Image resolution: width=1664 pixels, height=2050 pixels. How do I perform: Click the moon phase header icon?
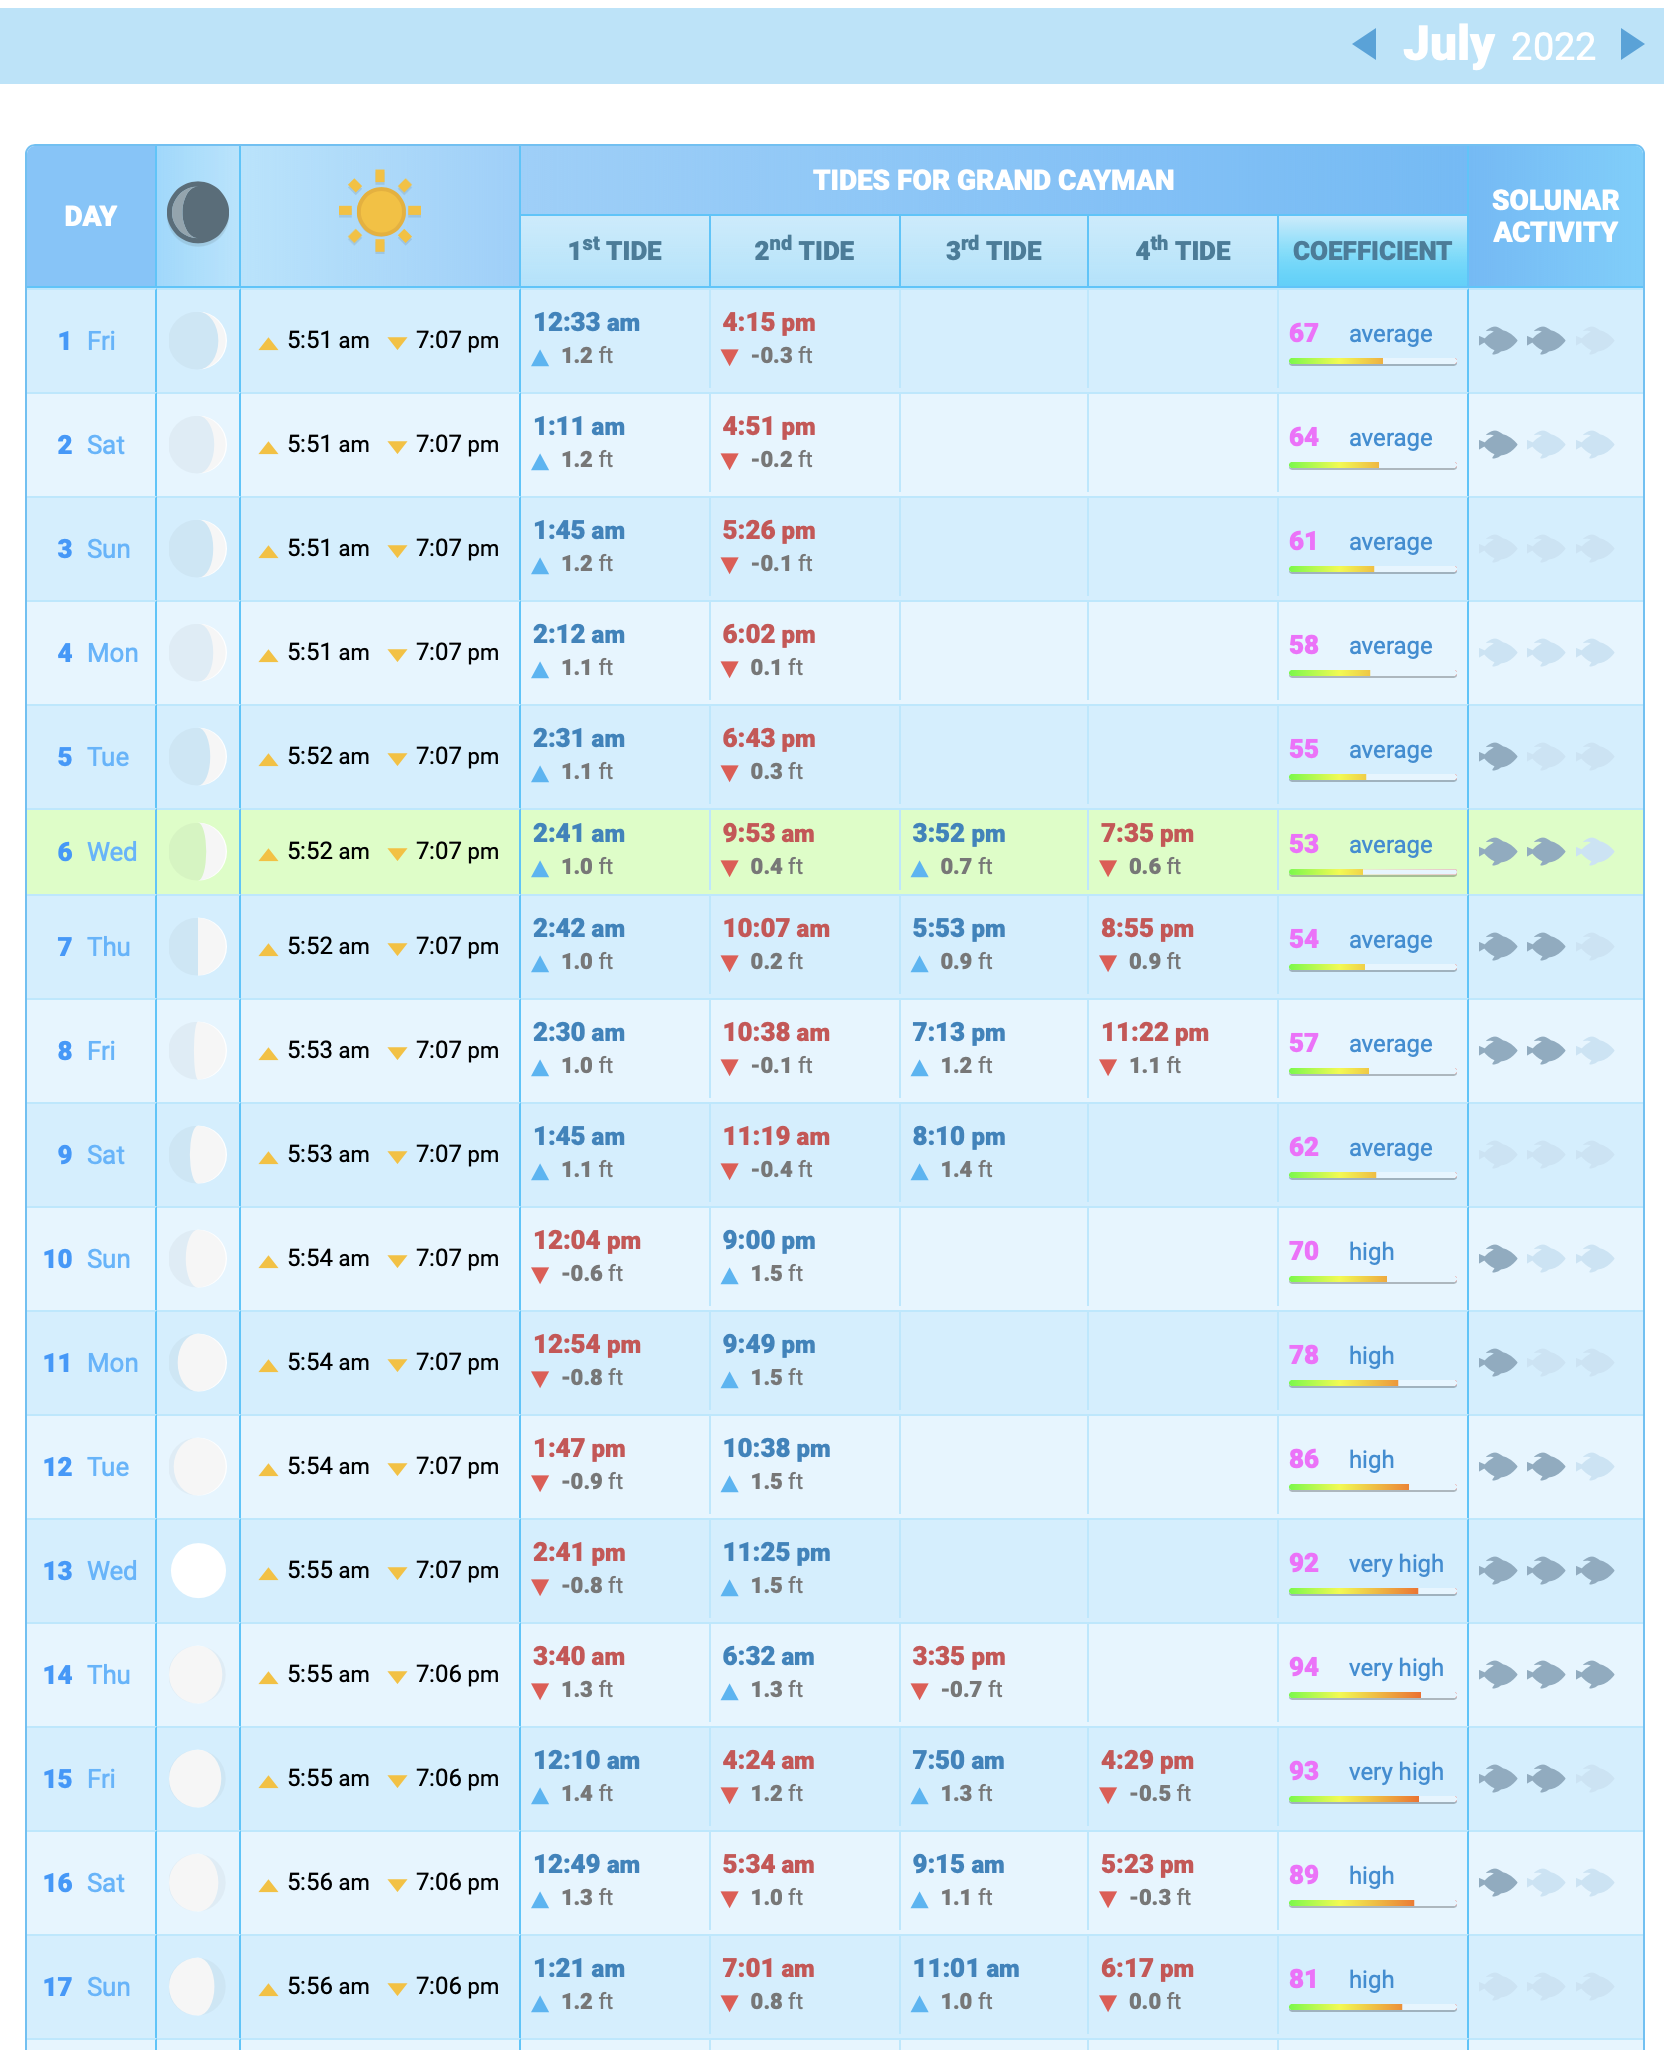click(198, 213)
